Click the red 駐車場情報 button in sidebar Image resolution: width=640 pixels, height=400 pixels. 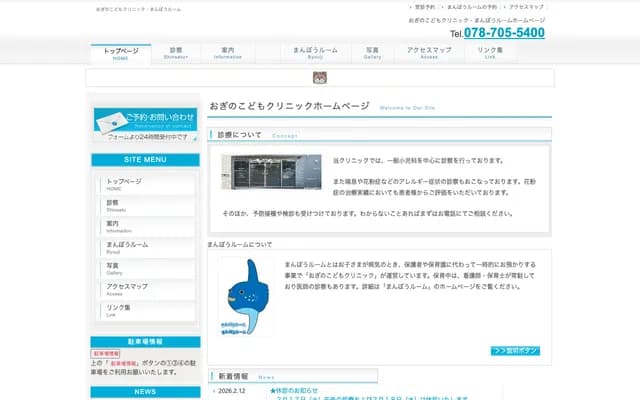(x=106, y=353)
